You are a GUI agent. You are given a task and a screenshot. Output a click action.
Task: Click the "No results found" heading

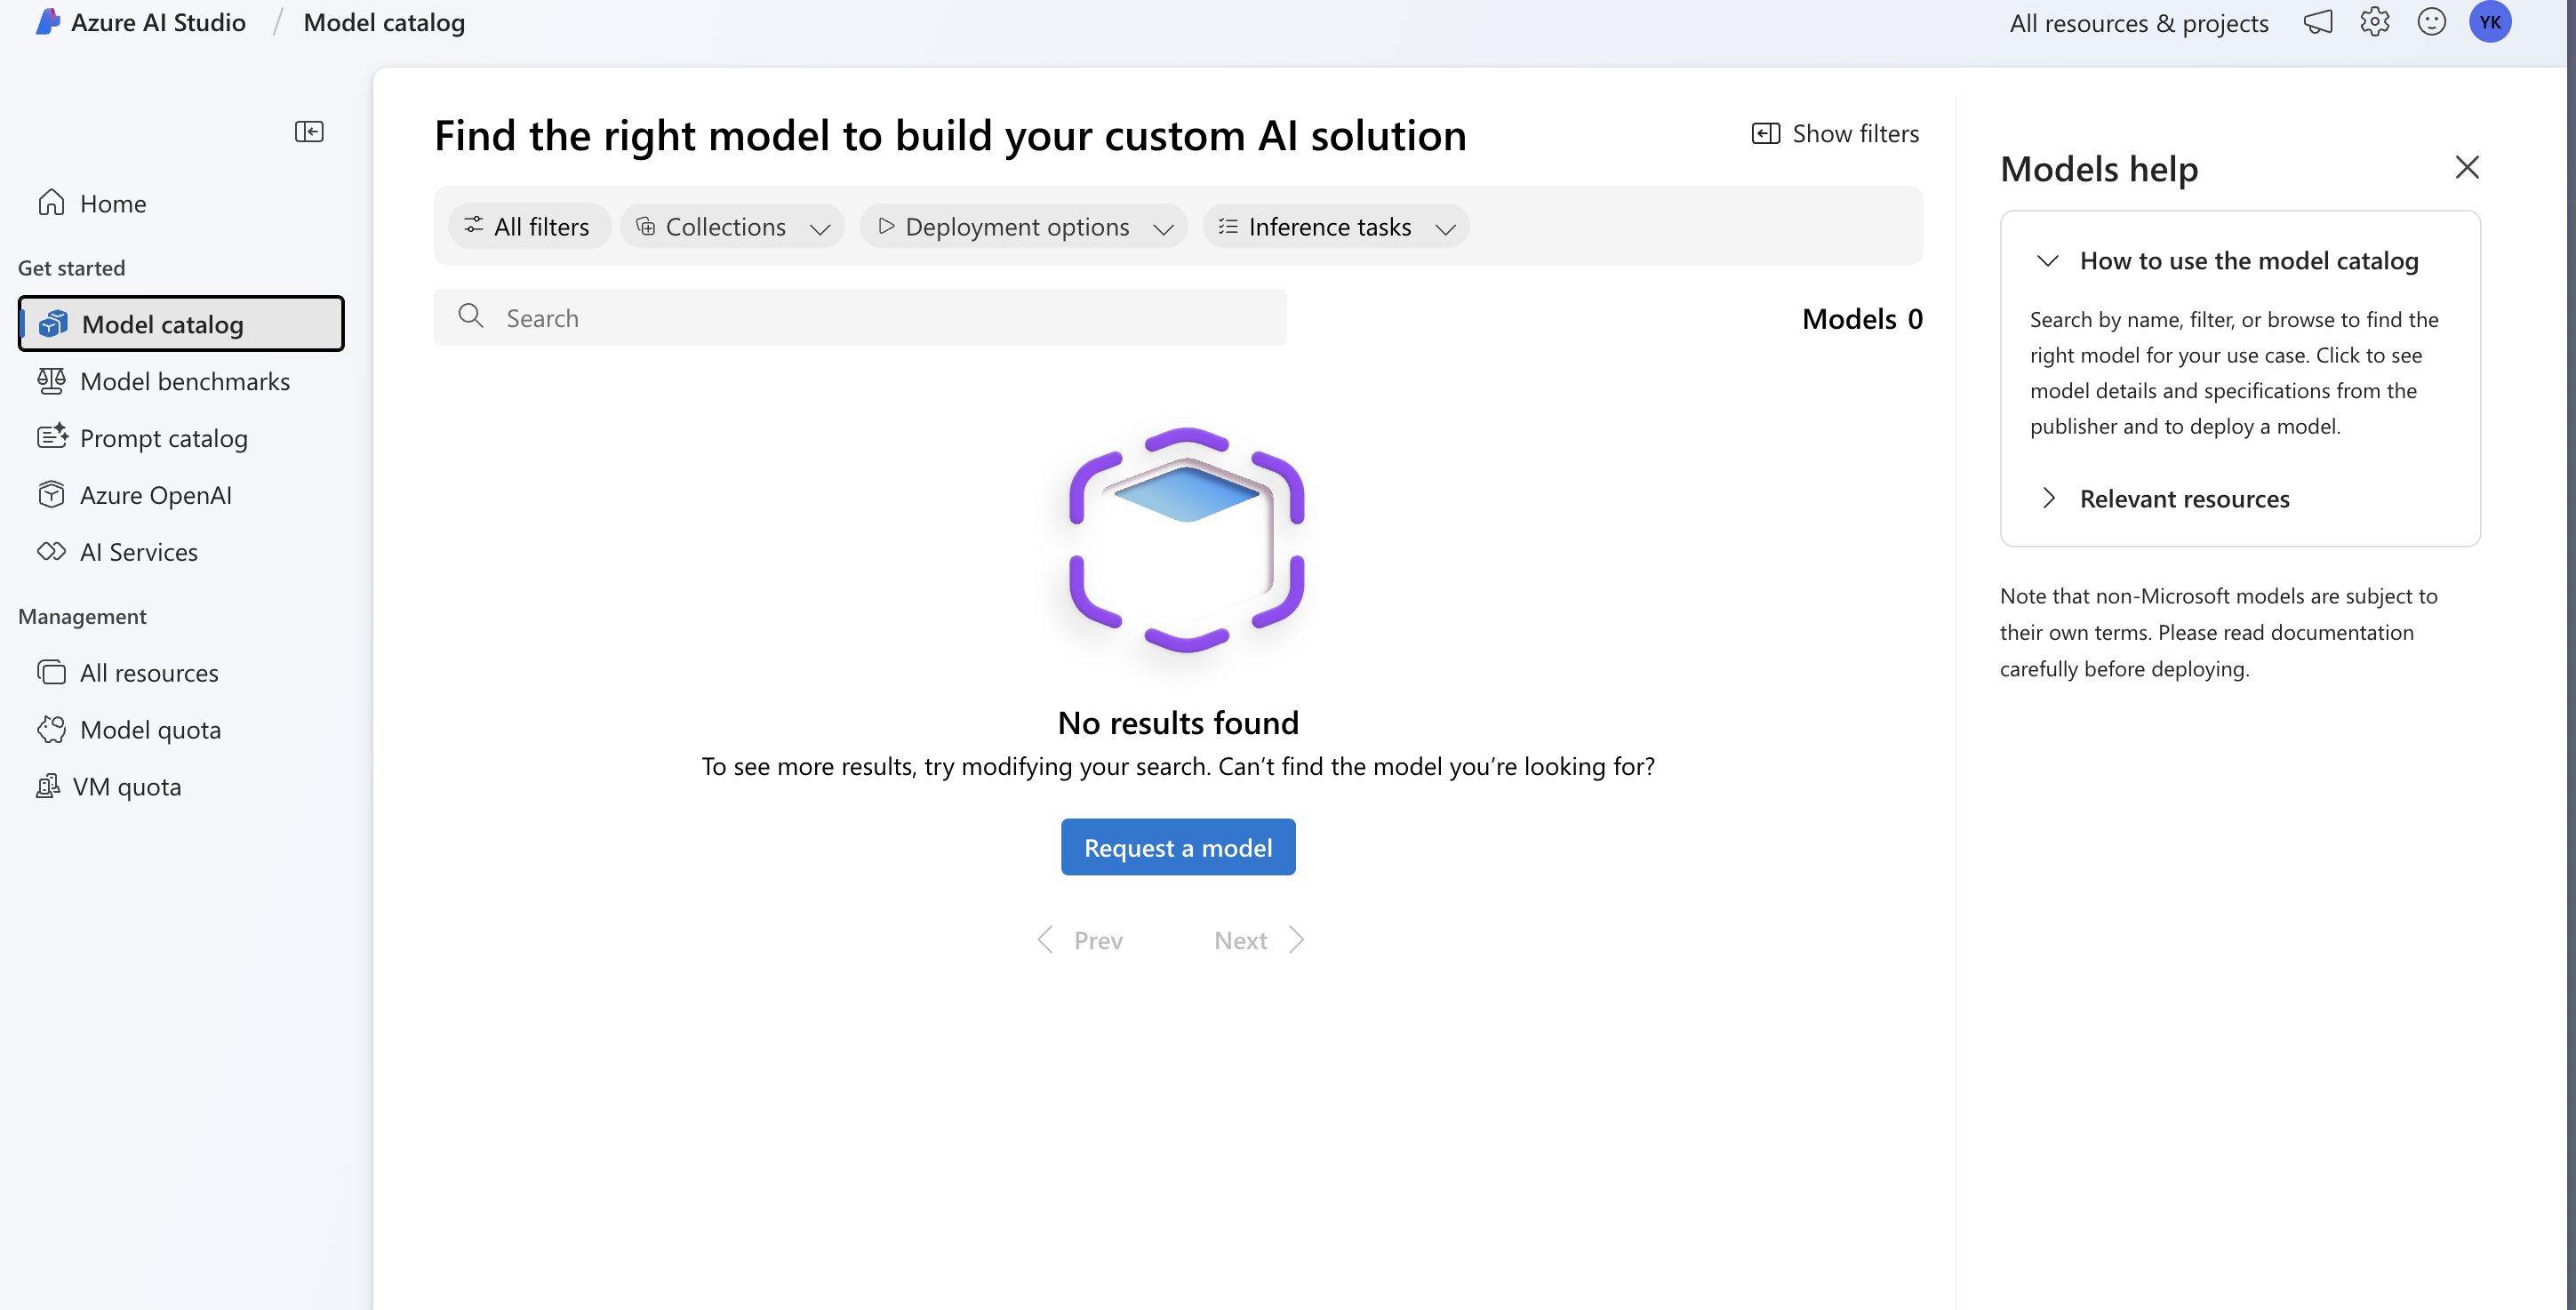click(1178, 722)
